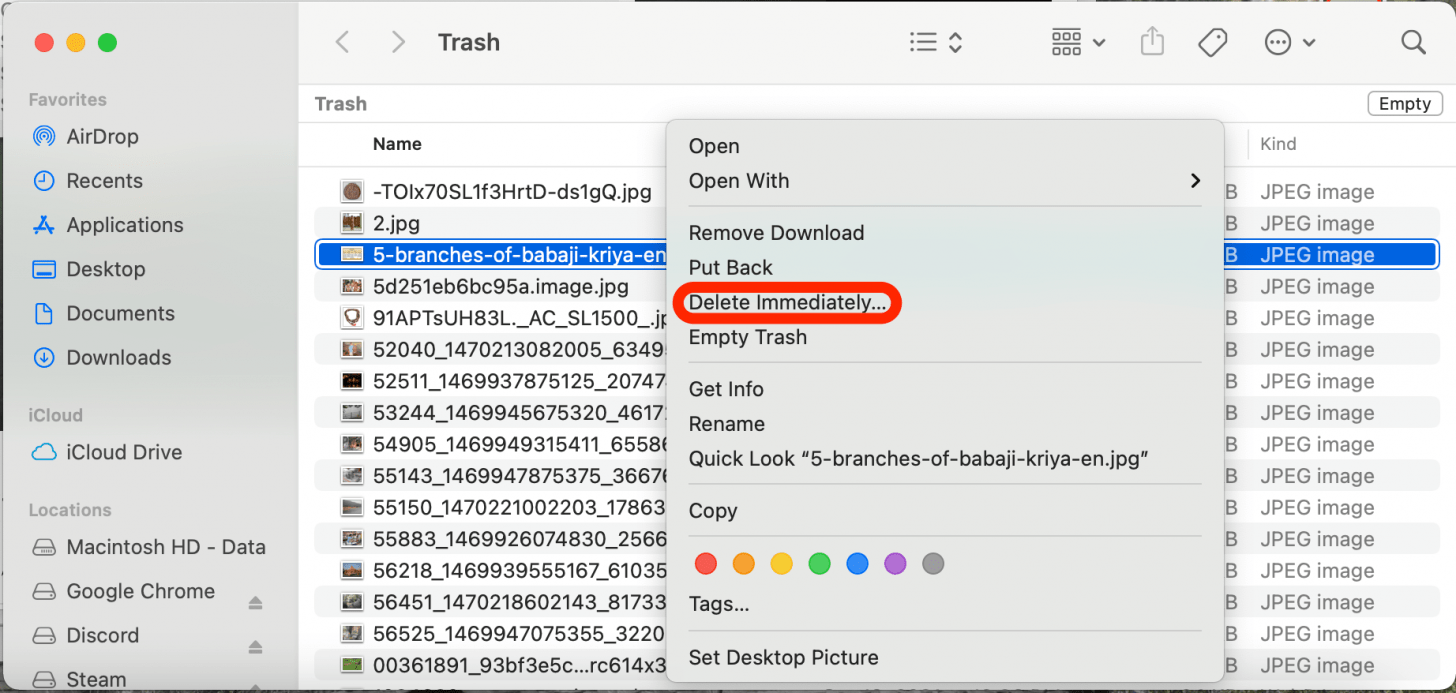
Task: Eject the Discord volume
Action: tap(255, 646)
